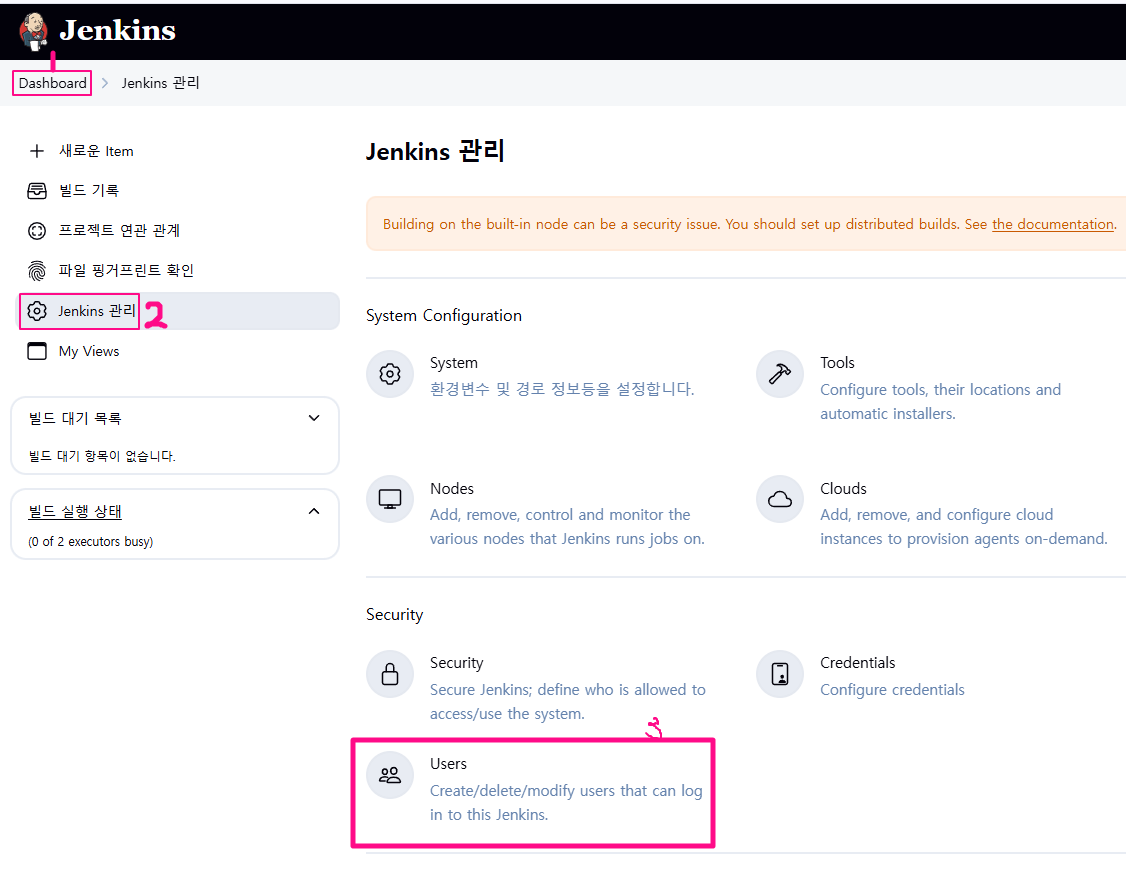
Task: Click the fingerprint icon
Action: point(37,271)
